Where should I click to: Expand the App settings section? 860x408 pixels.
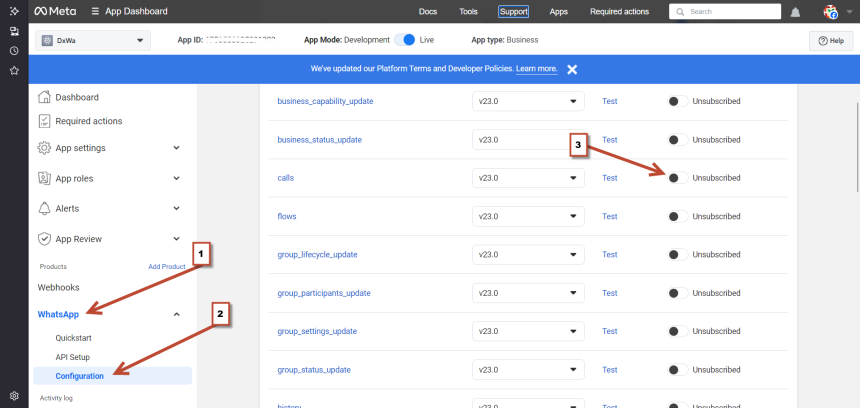176,148
